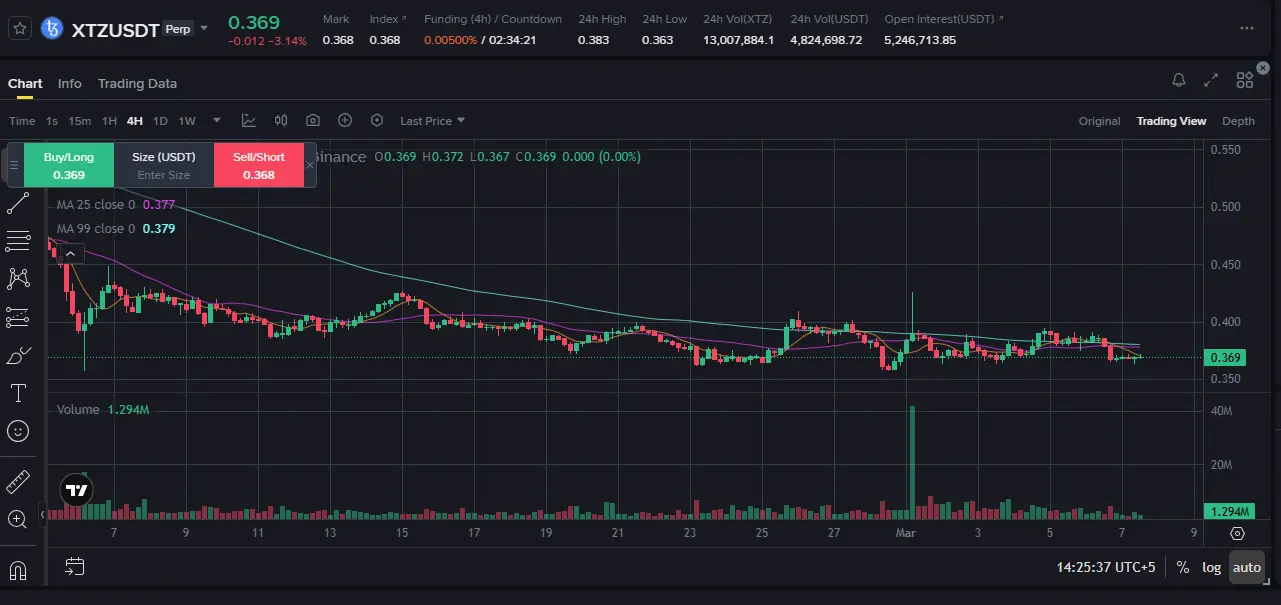Select the 15m time interval
The width and height of the screenshot is (1281, 605).
point(79,121)
